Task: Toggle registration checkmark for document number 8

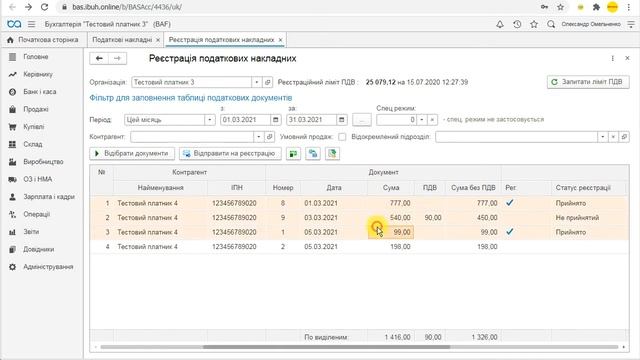Action: [x=509, y=203]
